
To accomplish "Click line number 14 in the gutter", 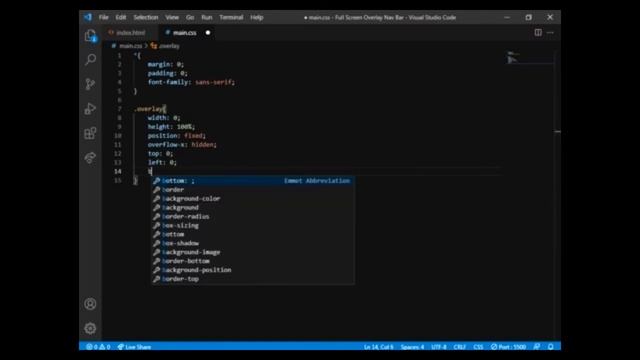I will point(118,171).
